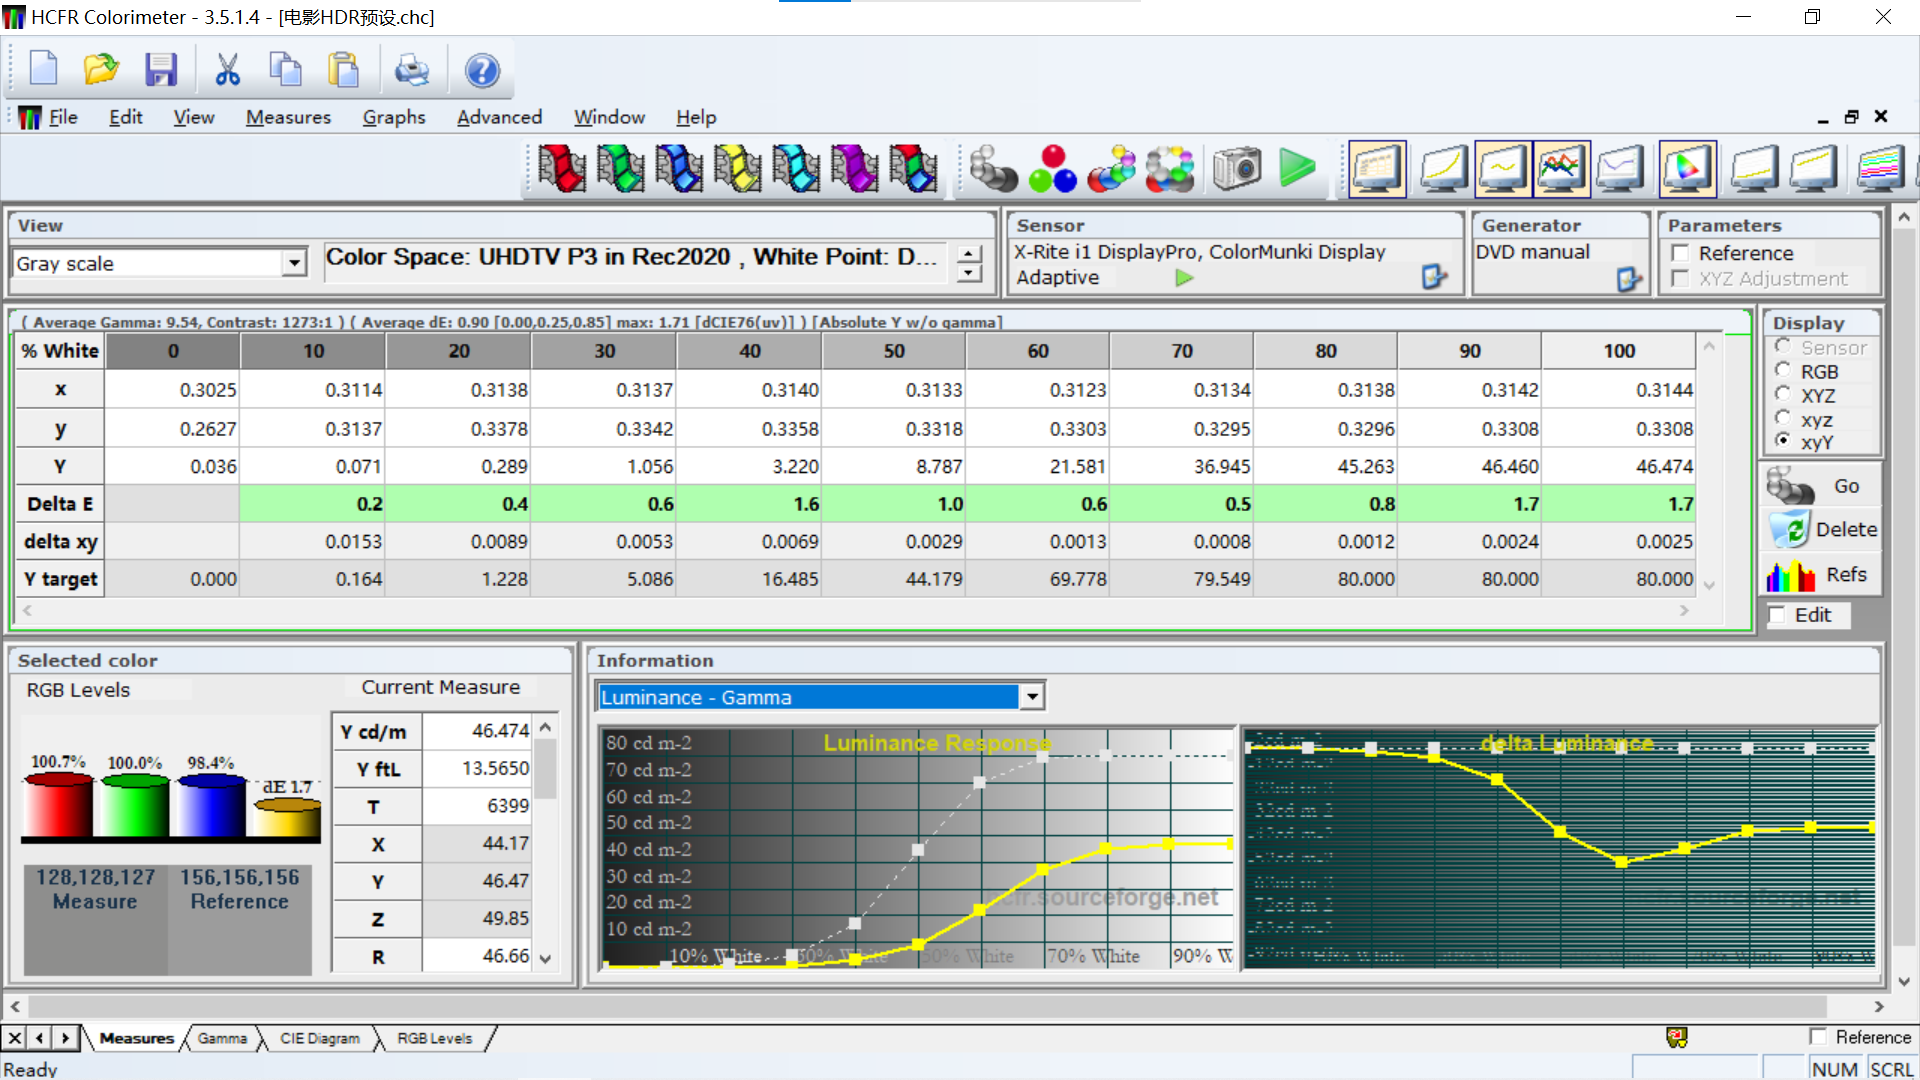Click the sensor configure icon beside Adaptive
The image size is (1920, 1080).
[1434, 277]
